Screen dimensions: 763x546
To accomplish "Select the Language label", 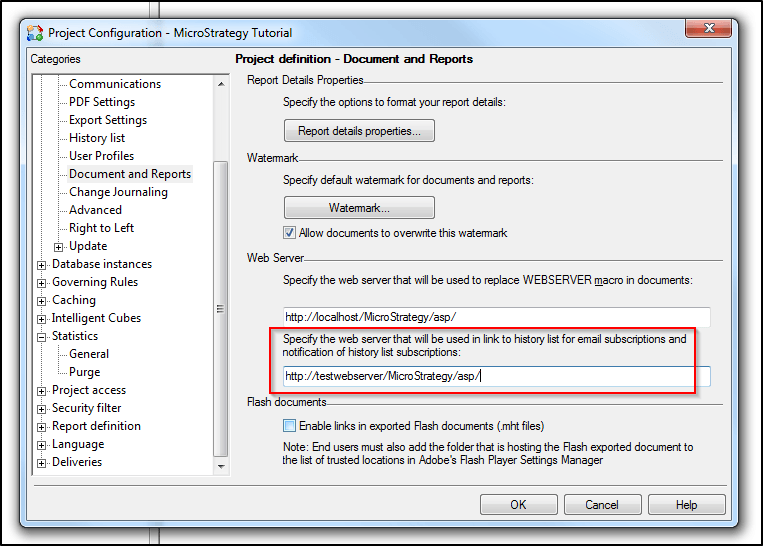I will 78,444.
